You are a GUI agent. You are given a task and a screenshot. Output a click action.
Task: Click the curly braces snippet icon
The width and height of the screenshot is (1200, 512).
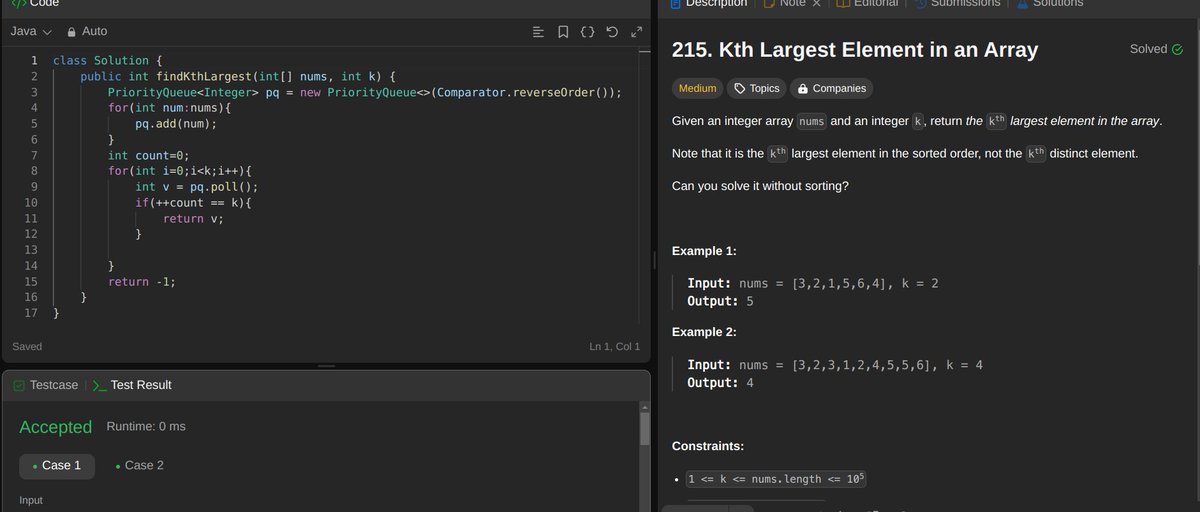pos(588,32)
